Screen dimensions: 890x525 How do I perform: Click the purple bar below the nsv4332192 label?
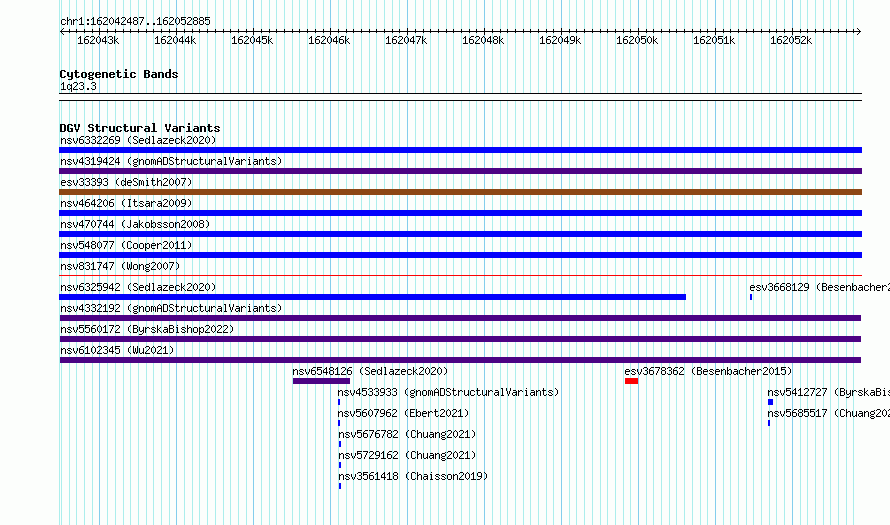460,318
